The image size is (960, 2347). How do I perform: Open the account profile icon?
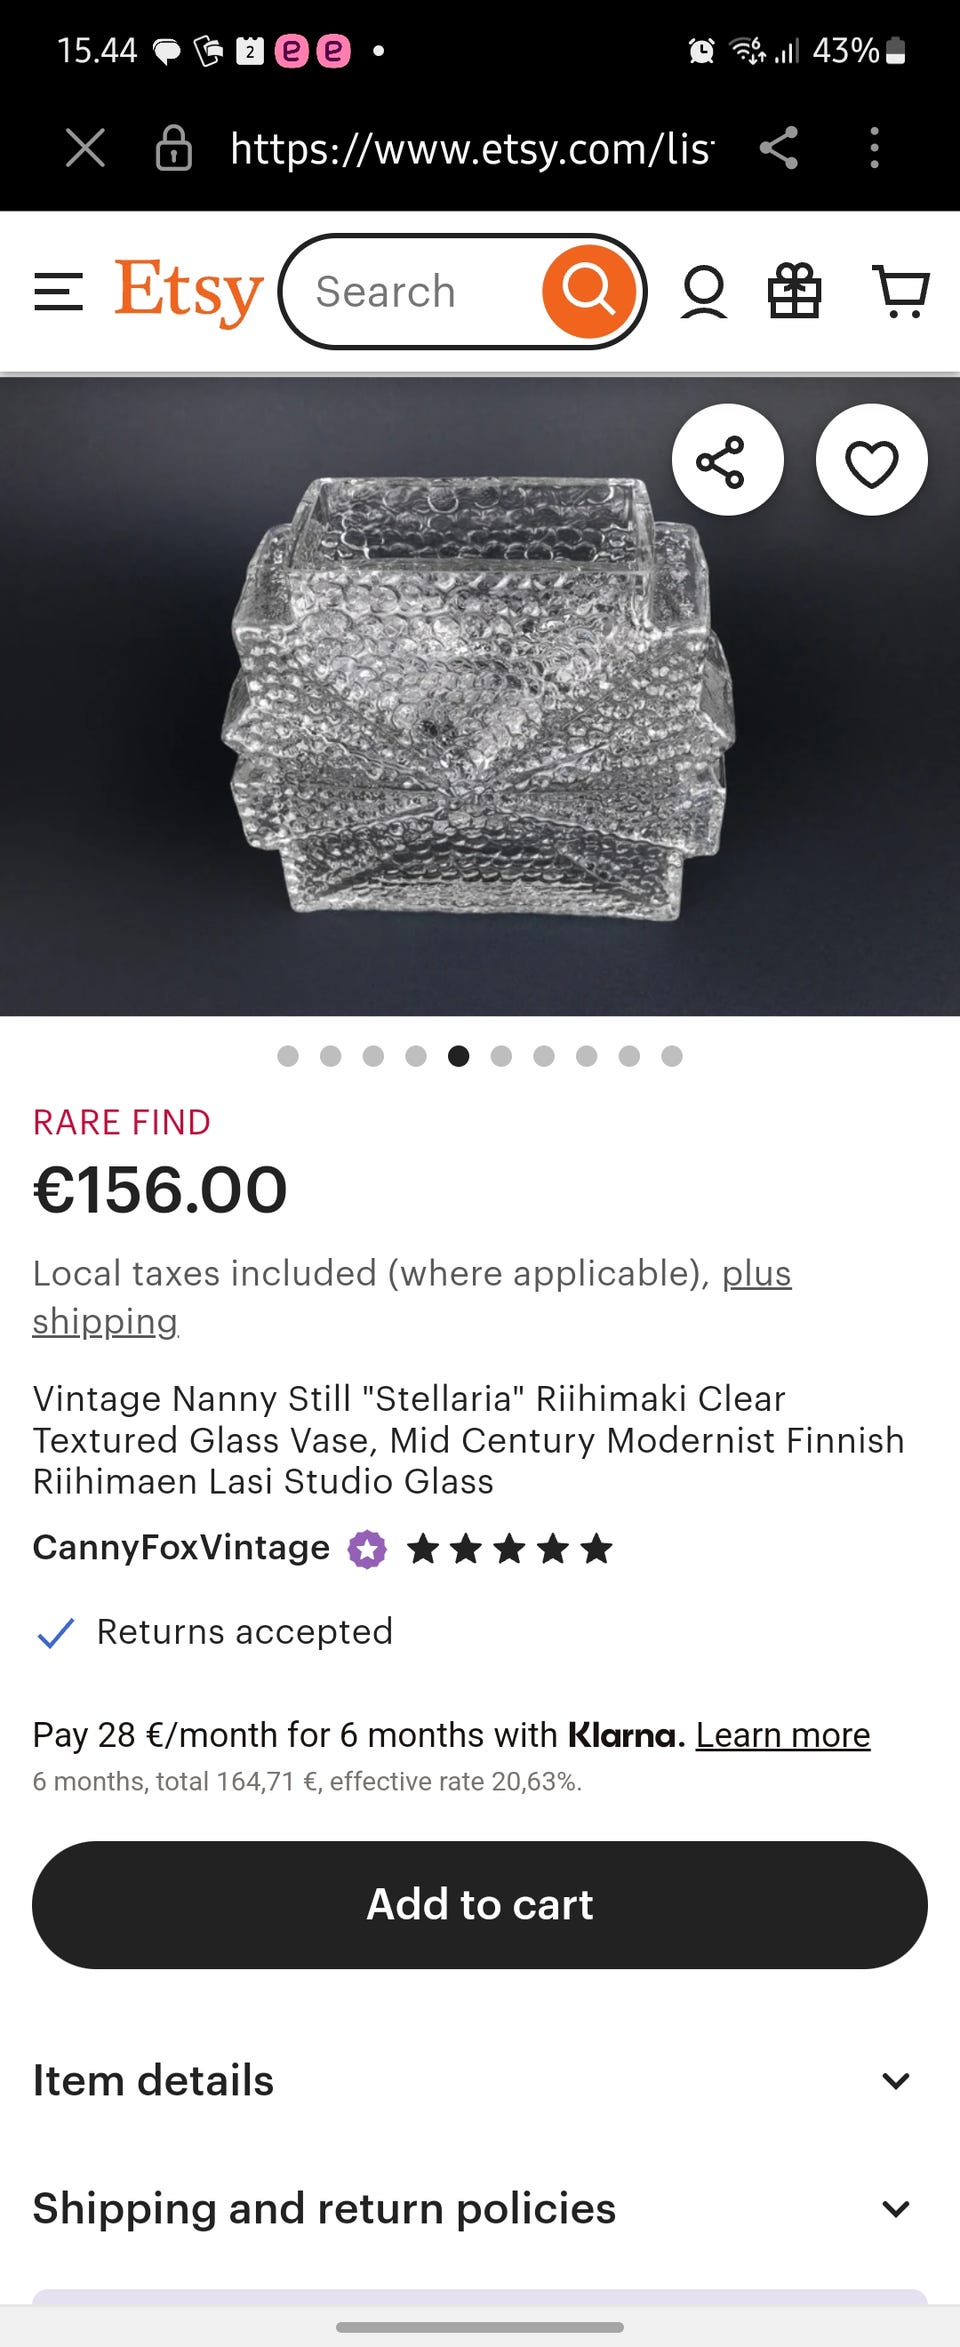point(704,292)
